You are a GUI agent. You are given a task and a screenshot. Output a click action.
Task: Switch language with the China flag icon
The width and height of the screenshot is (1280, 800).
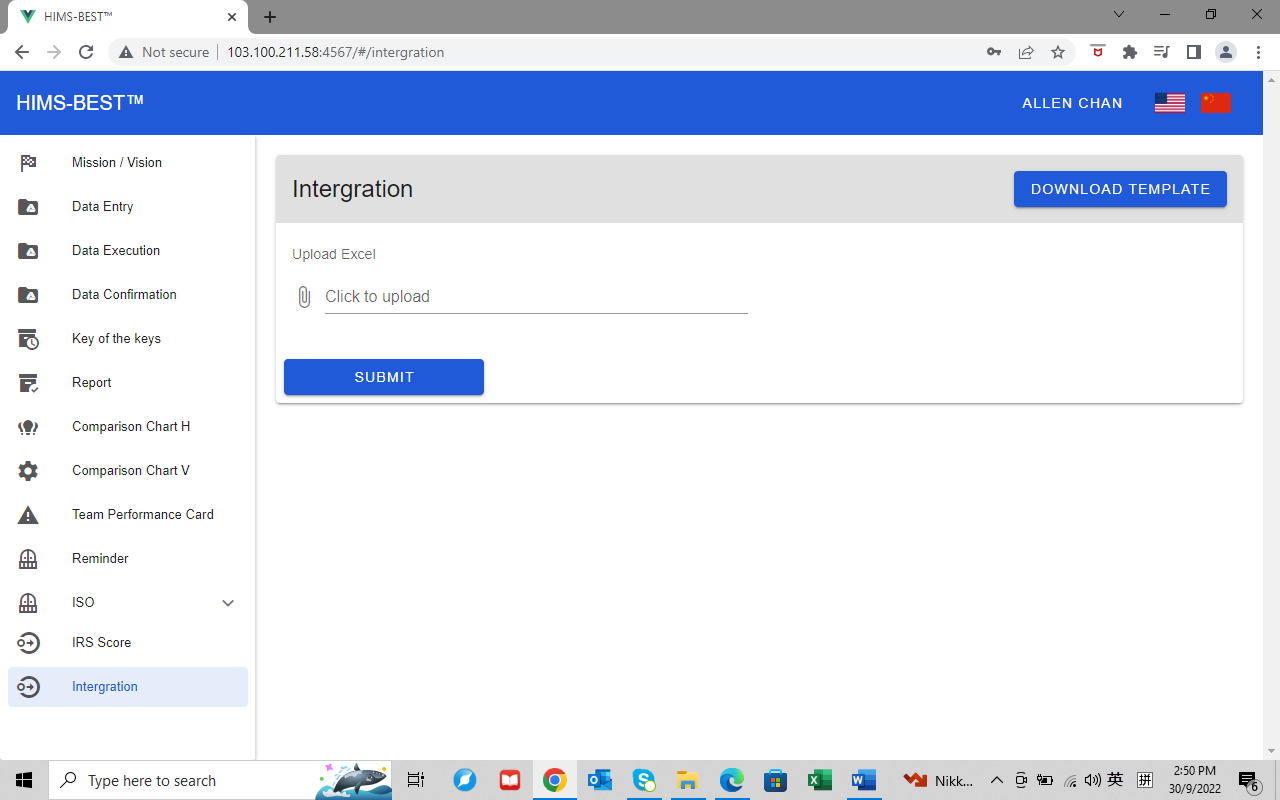click(1216, 103)
